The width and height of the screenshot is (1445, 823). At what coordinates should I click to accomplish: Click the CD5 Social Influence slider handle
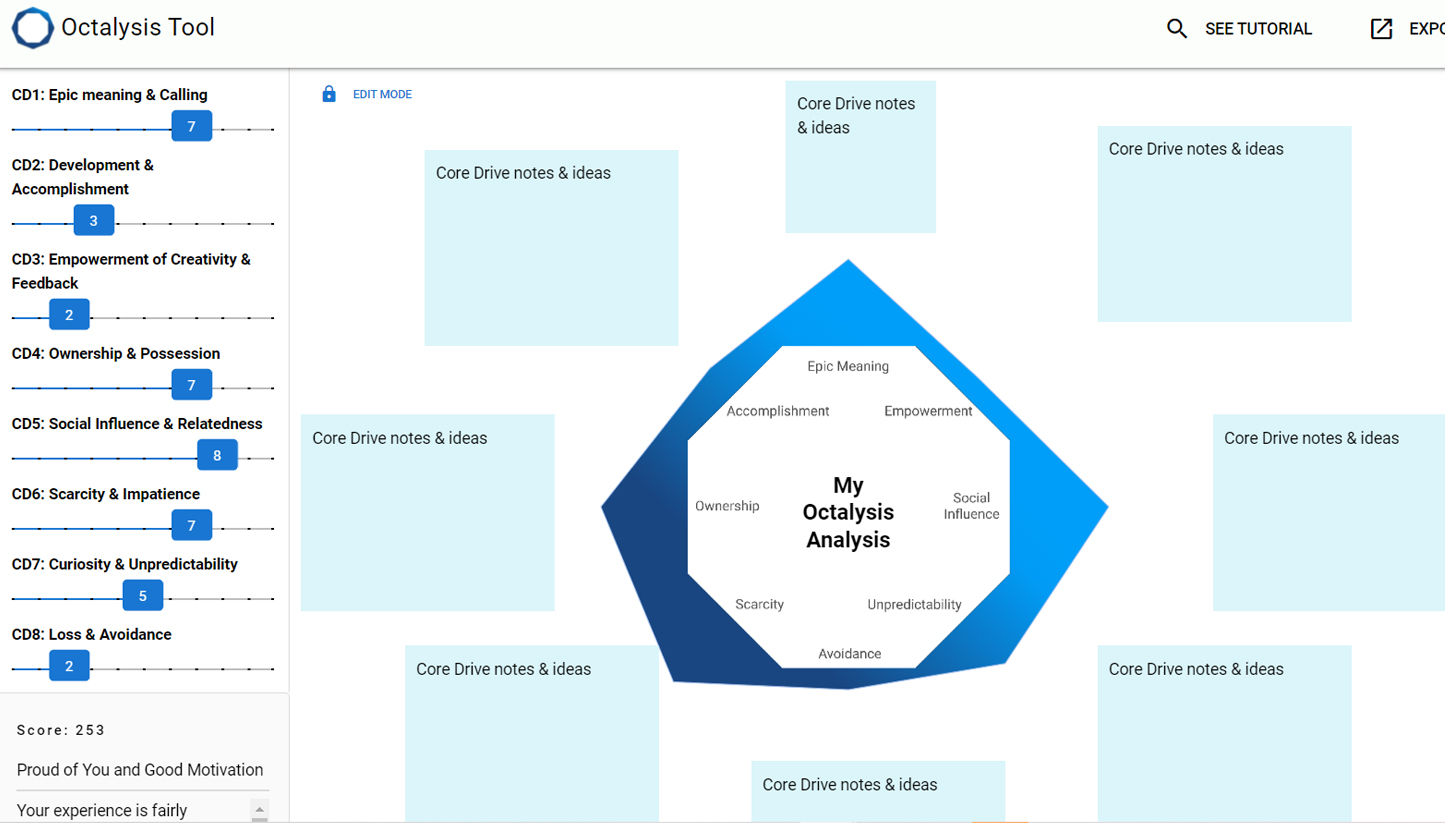coord(217,455)
